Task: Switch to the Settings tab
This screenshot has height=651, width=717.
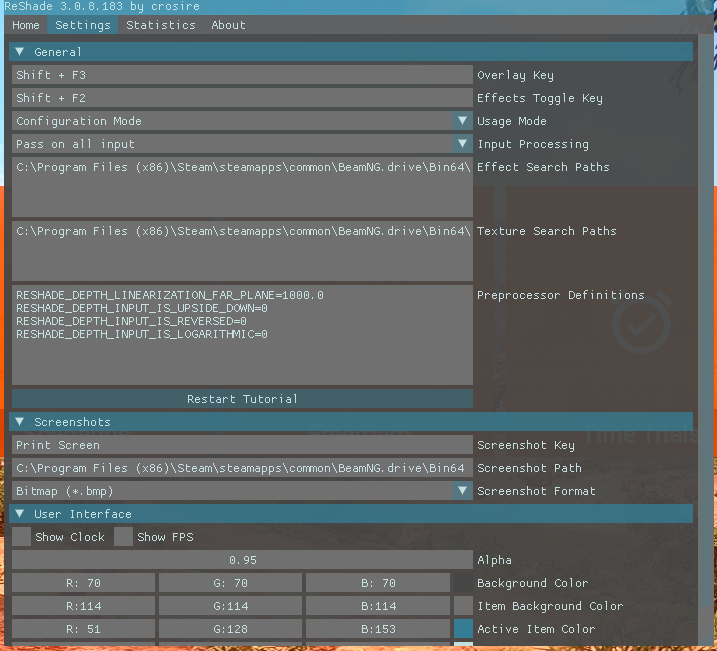Action: (x=82, y=25)
